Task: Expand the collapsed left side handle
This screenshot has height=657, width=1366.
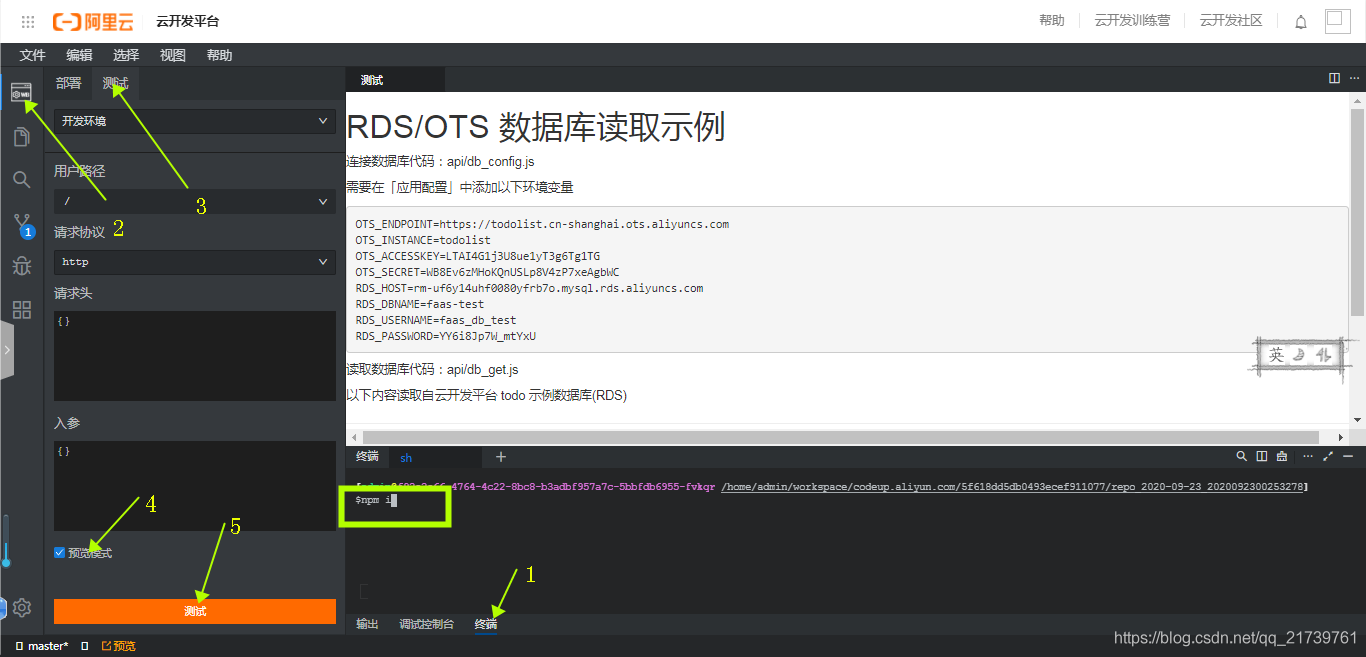Action: 7,350
